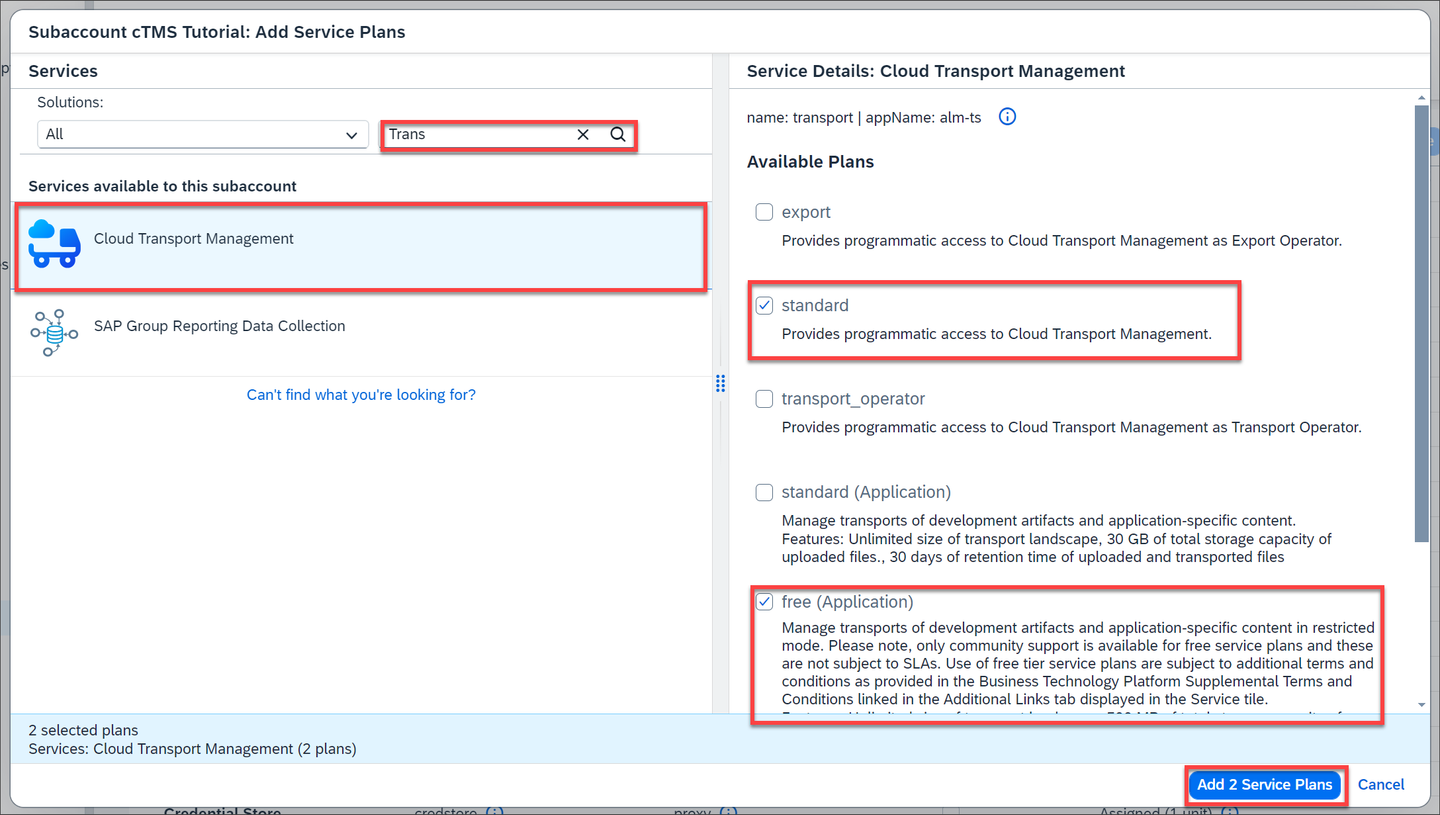
Task: Click the Transport Operator description text
Action: pos(1072,428)
